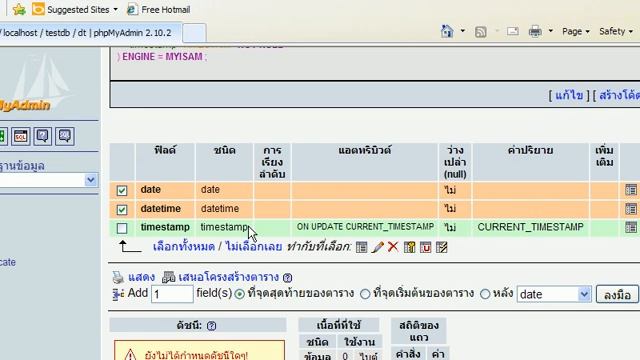Select ที่จุดสุดท้ายของตาราง radio button
Viewport: 640px width, 360px height.
[240, 294]
